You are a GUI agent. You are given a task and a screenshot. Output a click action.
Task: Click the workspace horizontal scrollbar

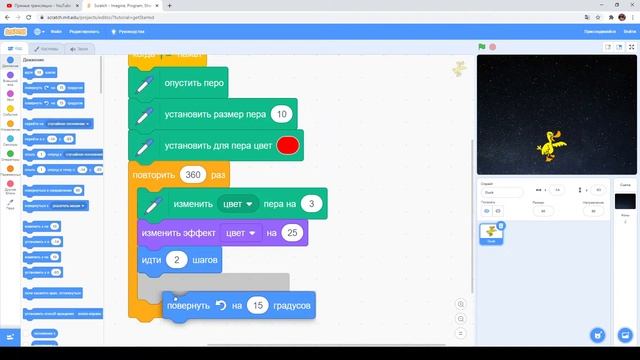click(x=327, y=345)
